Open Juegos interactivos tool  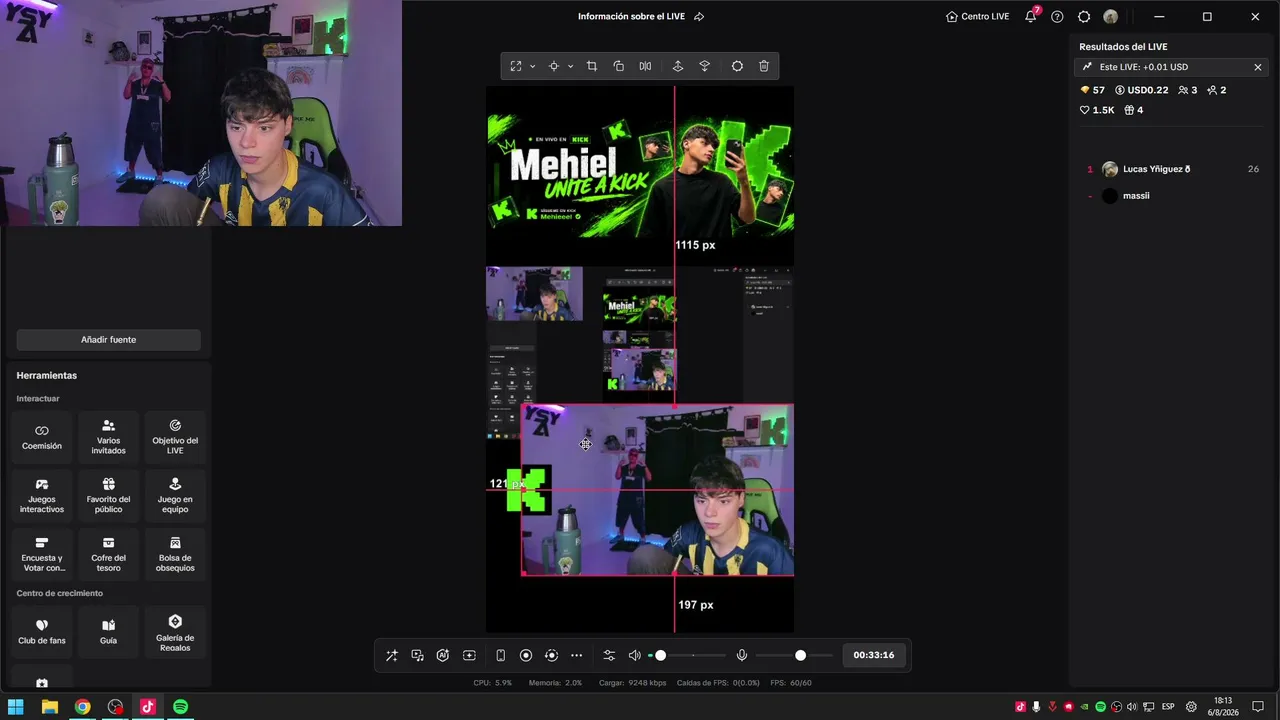(x=42, y=496)
